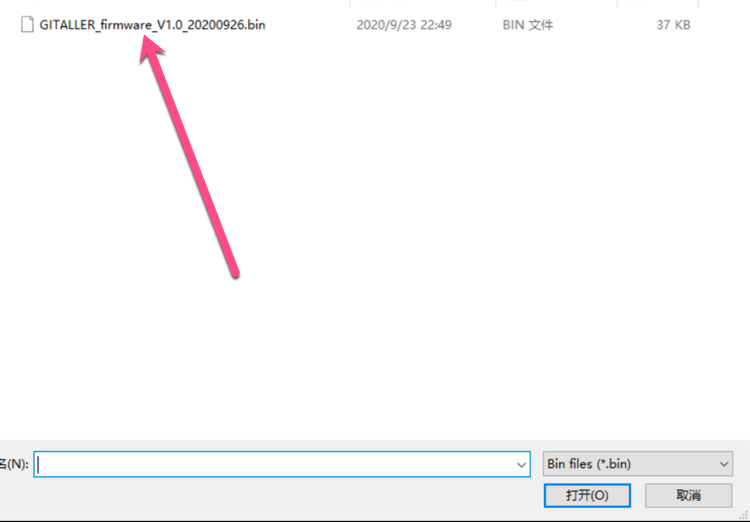Click the 37 KB file size cell
Viewport: 750px width, 522px height.
point(672,25)
